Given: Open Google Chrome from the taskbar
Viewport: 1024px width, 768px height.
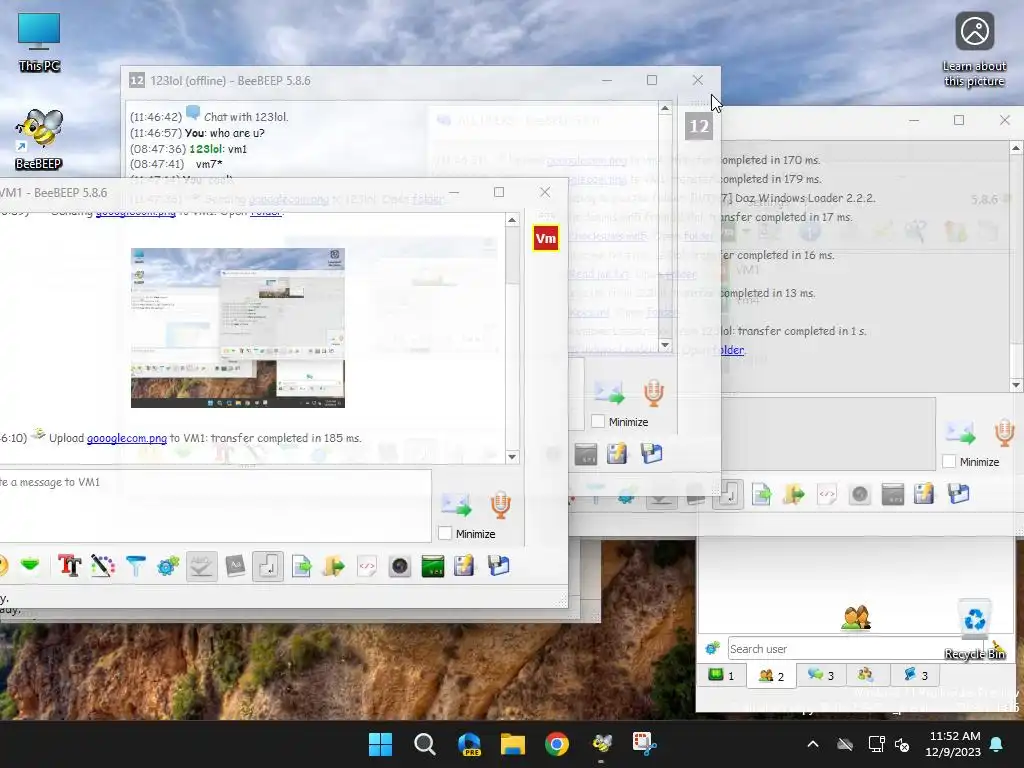Looking at the screenshot, I should (557, 744).
